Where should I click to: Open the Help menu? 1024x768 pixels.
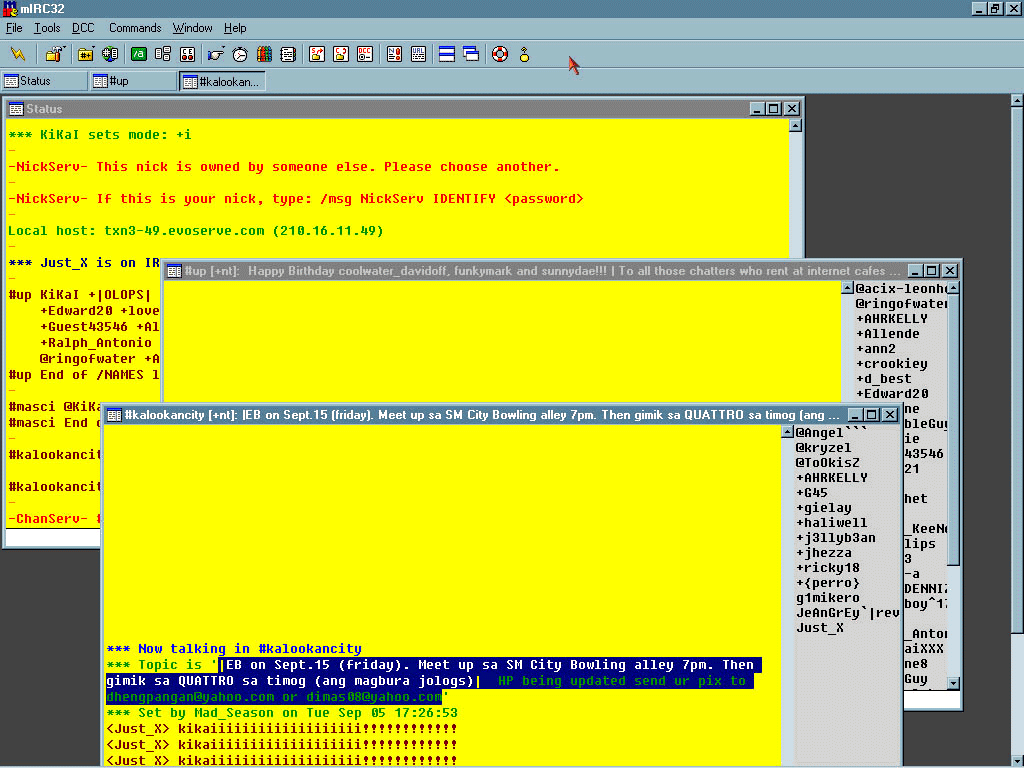(235, 28)
